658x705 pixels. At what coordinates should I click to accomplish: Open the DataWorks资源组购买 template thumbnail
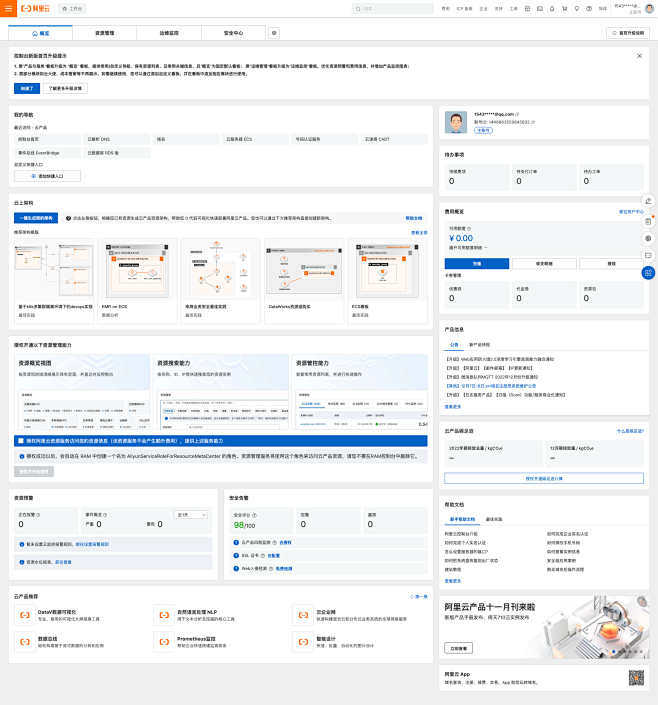(x=304, y=272)
